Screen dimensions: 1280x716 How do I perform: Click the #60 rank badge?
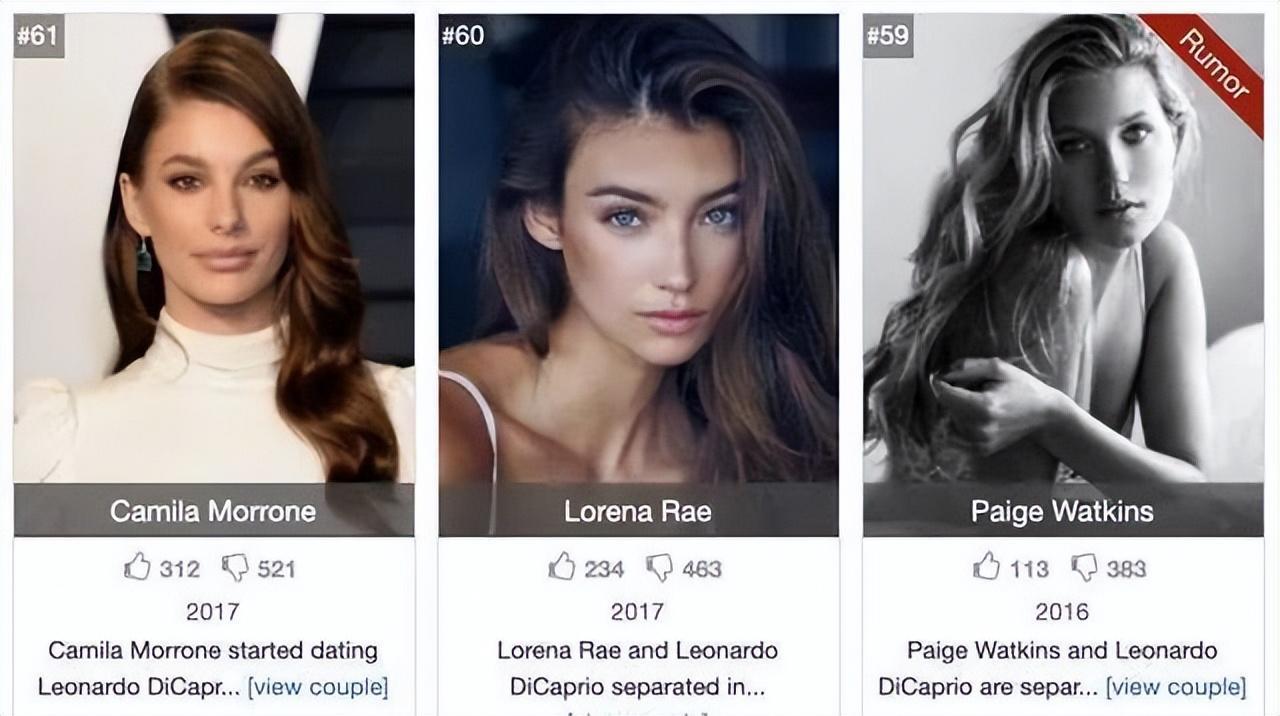pyautogui.click(x=463, y=36)
